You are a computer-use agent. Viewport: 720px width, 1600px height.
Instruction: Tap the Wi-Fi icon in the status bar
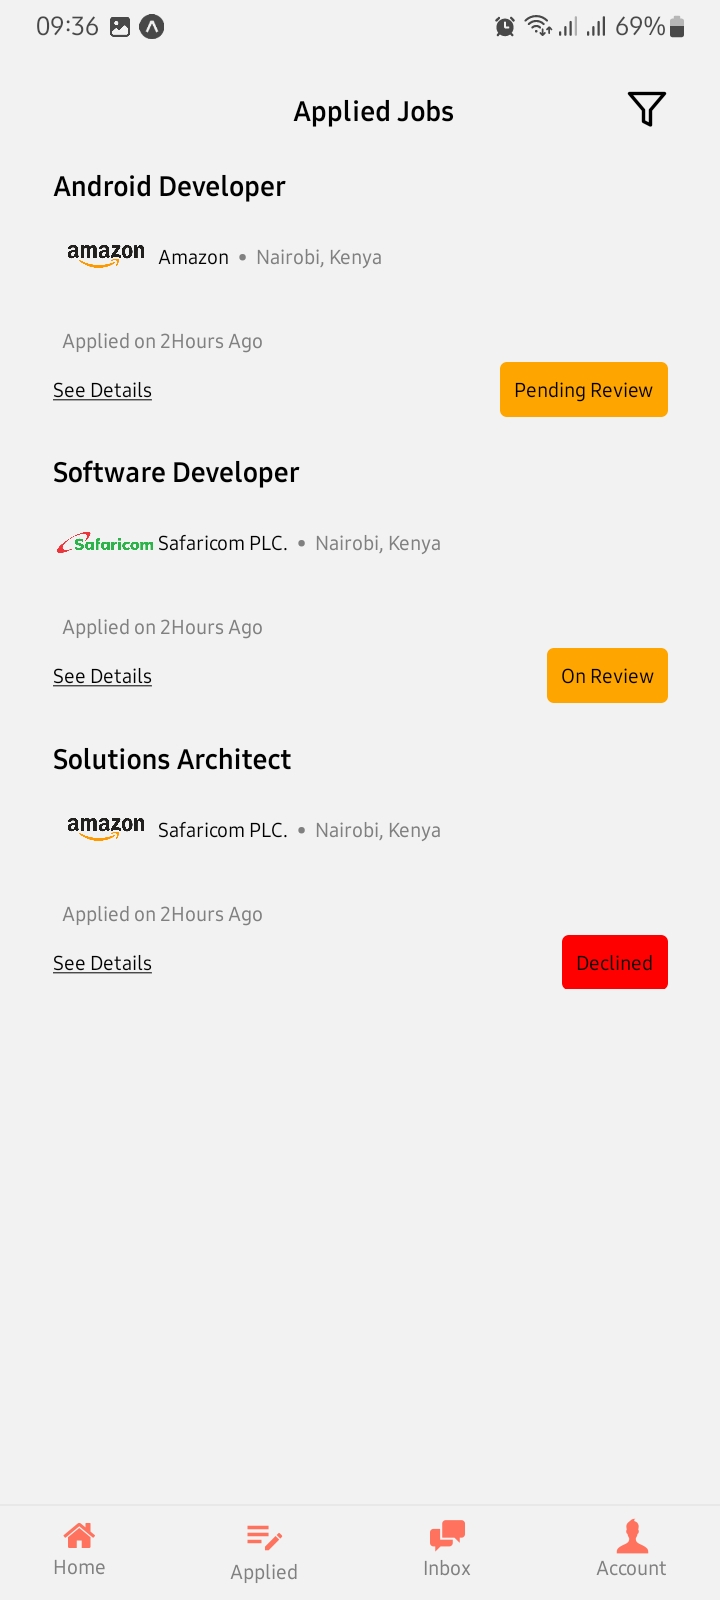[x=538, y=26]
